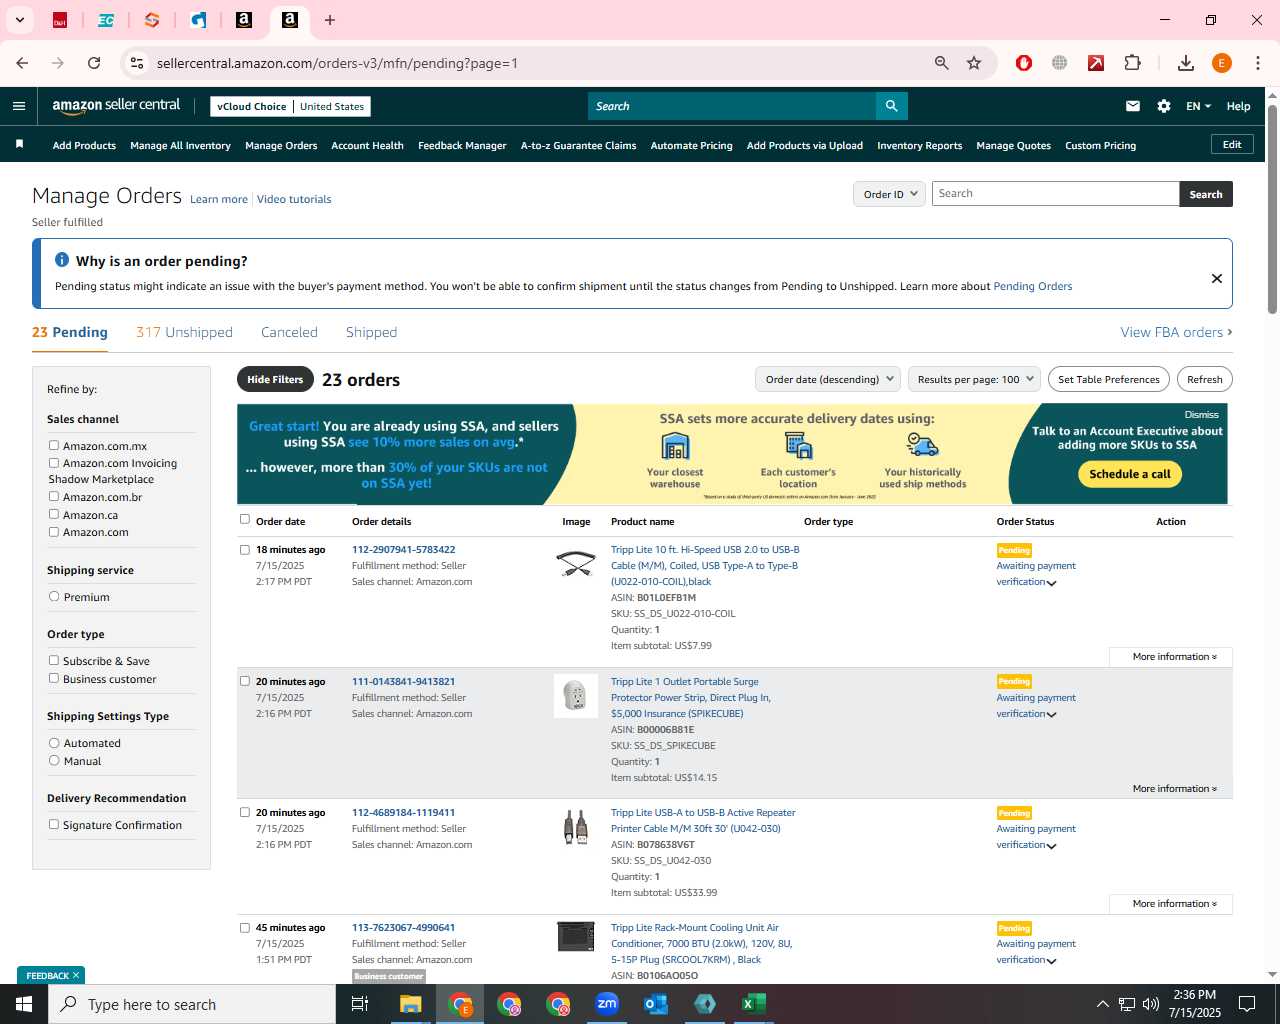Open browser downloads icon
The width and height of the screenshot is (1280, 1024).
pyautogui.click(x=1186, y=63)
